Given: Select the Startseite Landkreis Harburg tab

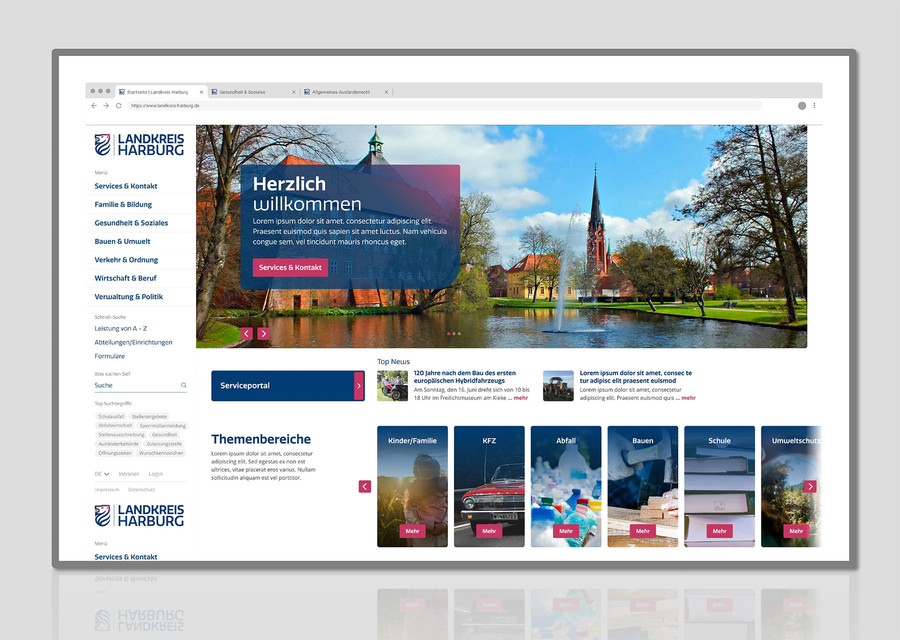Looking at the screenshot, I should [x=160, y=92].
